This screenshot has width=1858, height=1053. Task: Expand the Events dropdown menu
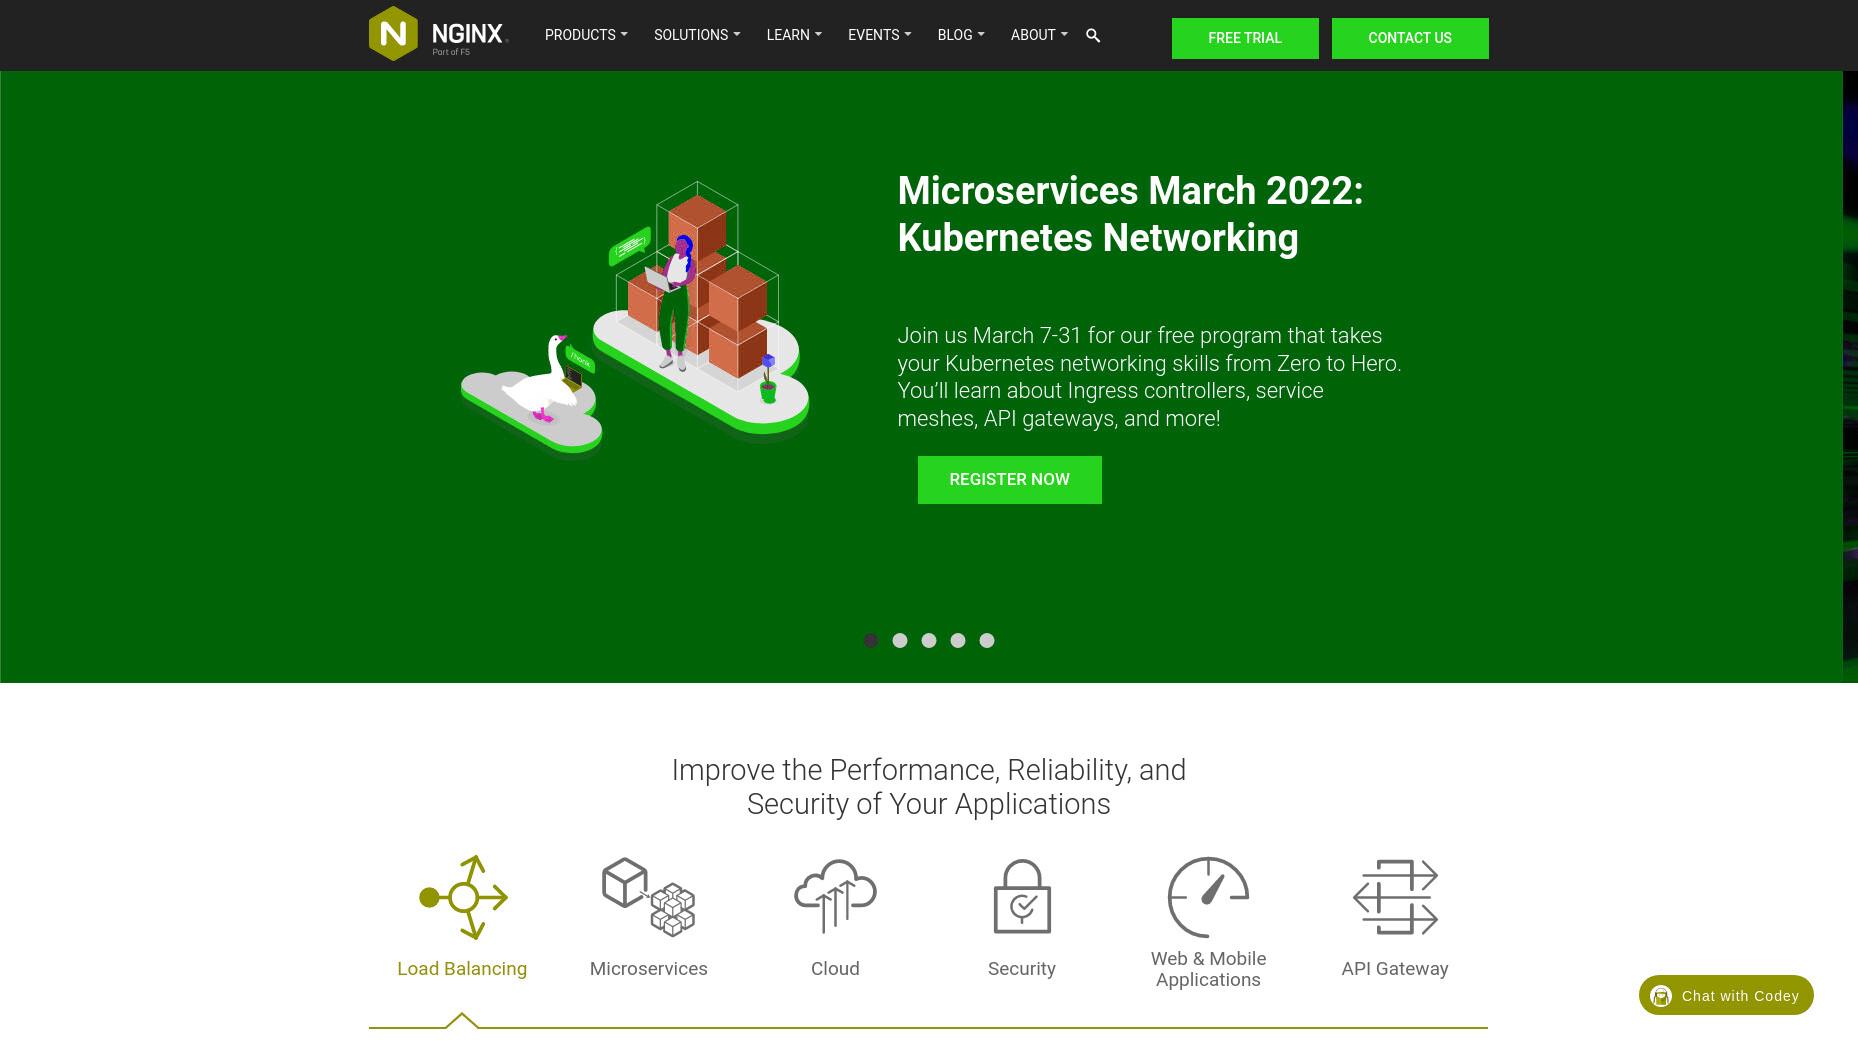879,35
